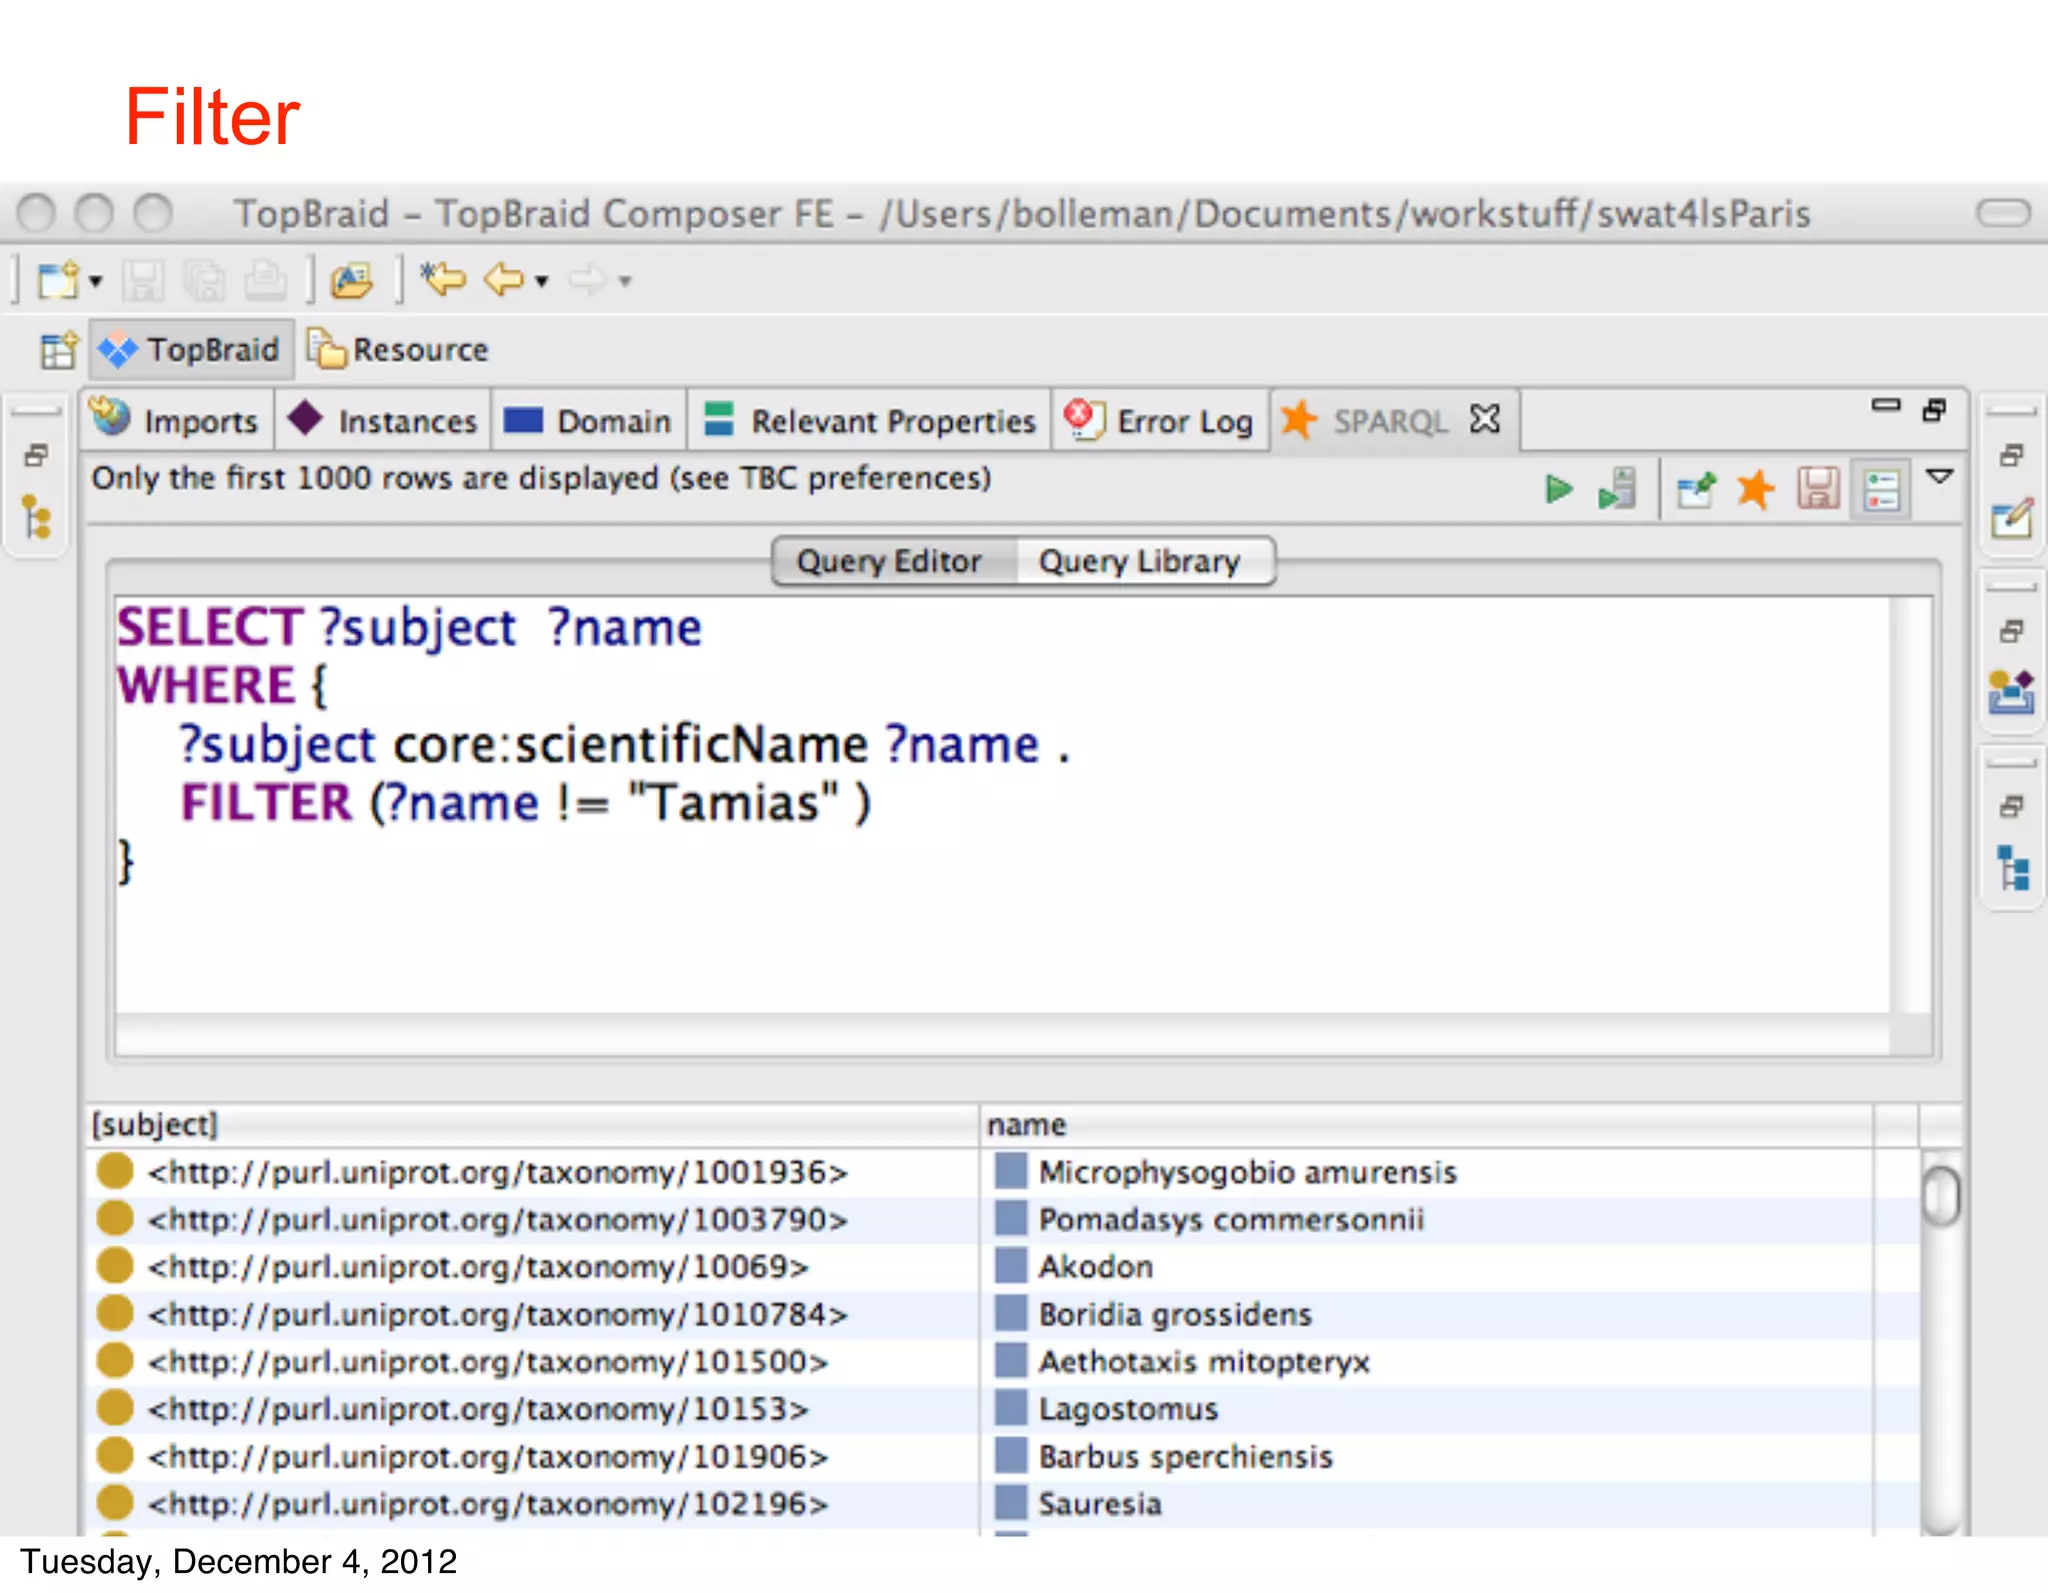Viewport: 2048px width, 1593px height.
Task: Click the results table vertical scrollbar thumb
Action: point(1941,1196)
